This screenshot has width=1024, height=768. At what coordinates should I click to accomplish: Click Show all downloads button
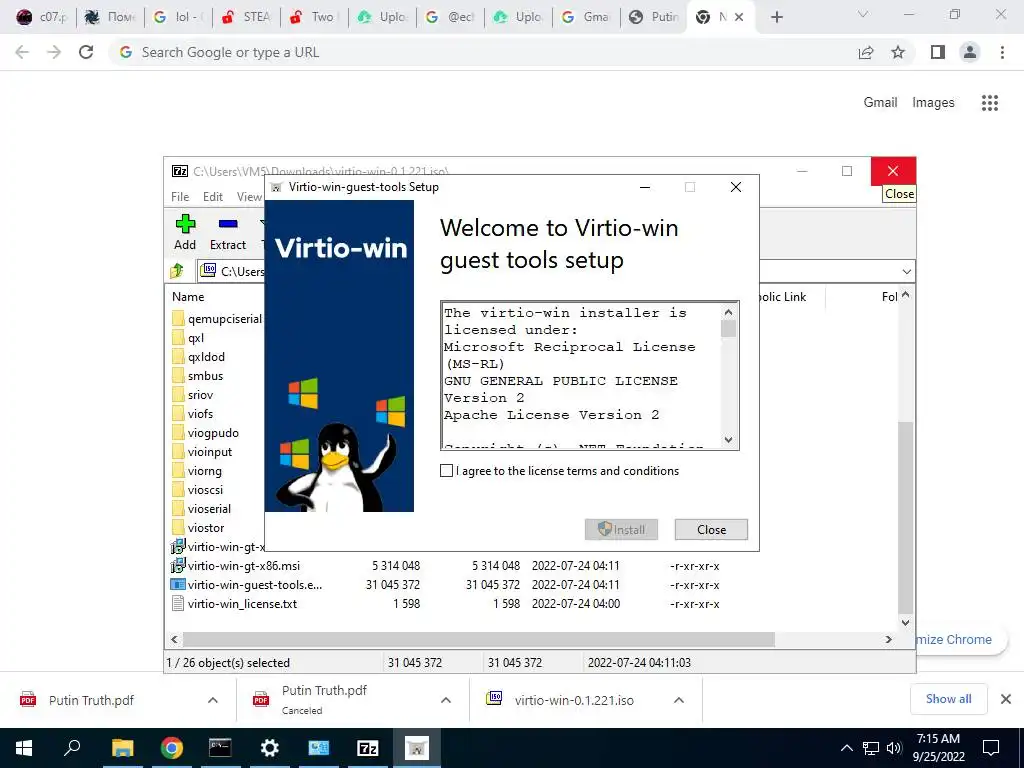pyautogui.click(x=948, y=699)
